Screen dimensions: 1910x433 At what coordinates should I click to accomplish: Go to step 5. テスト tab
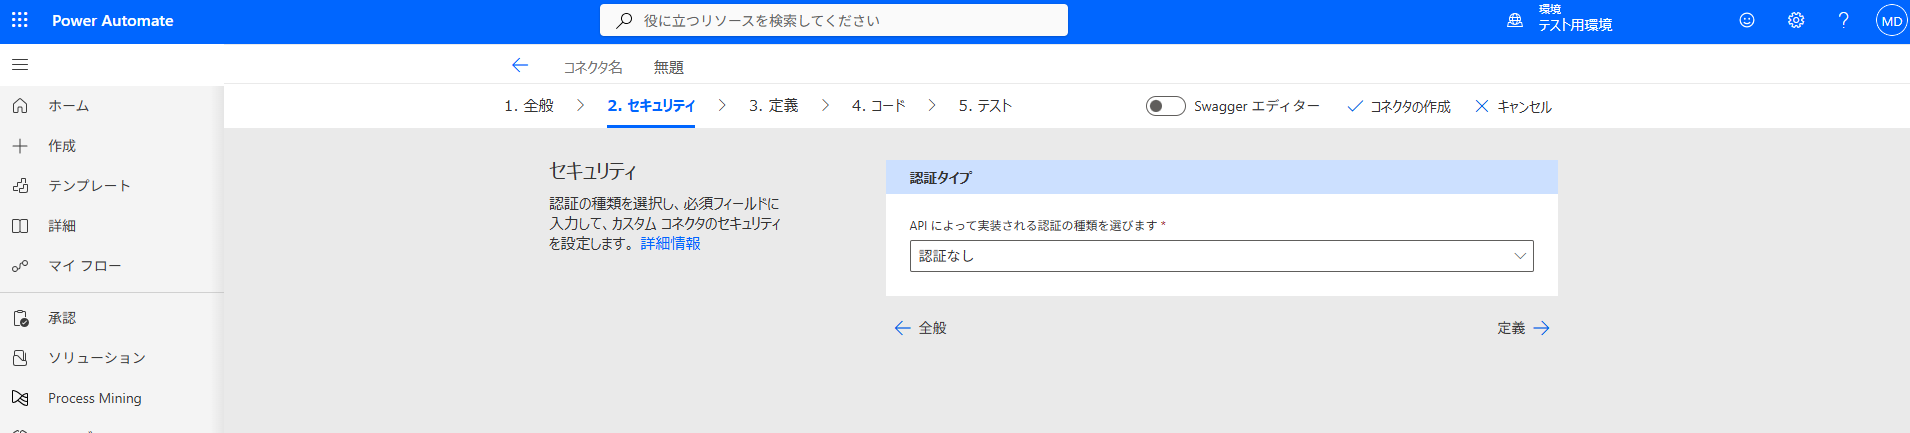985,105
